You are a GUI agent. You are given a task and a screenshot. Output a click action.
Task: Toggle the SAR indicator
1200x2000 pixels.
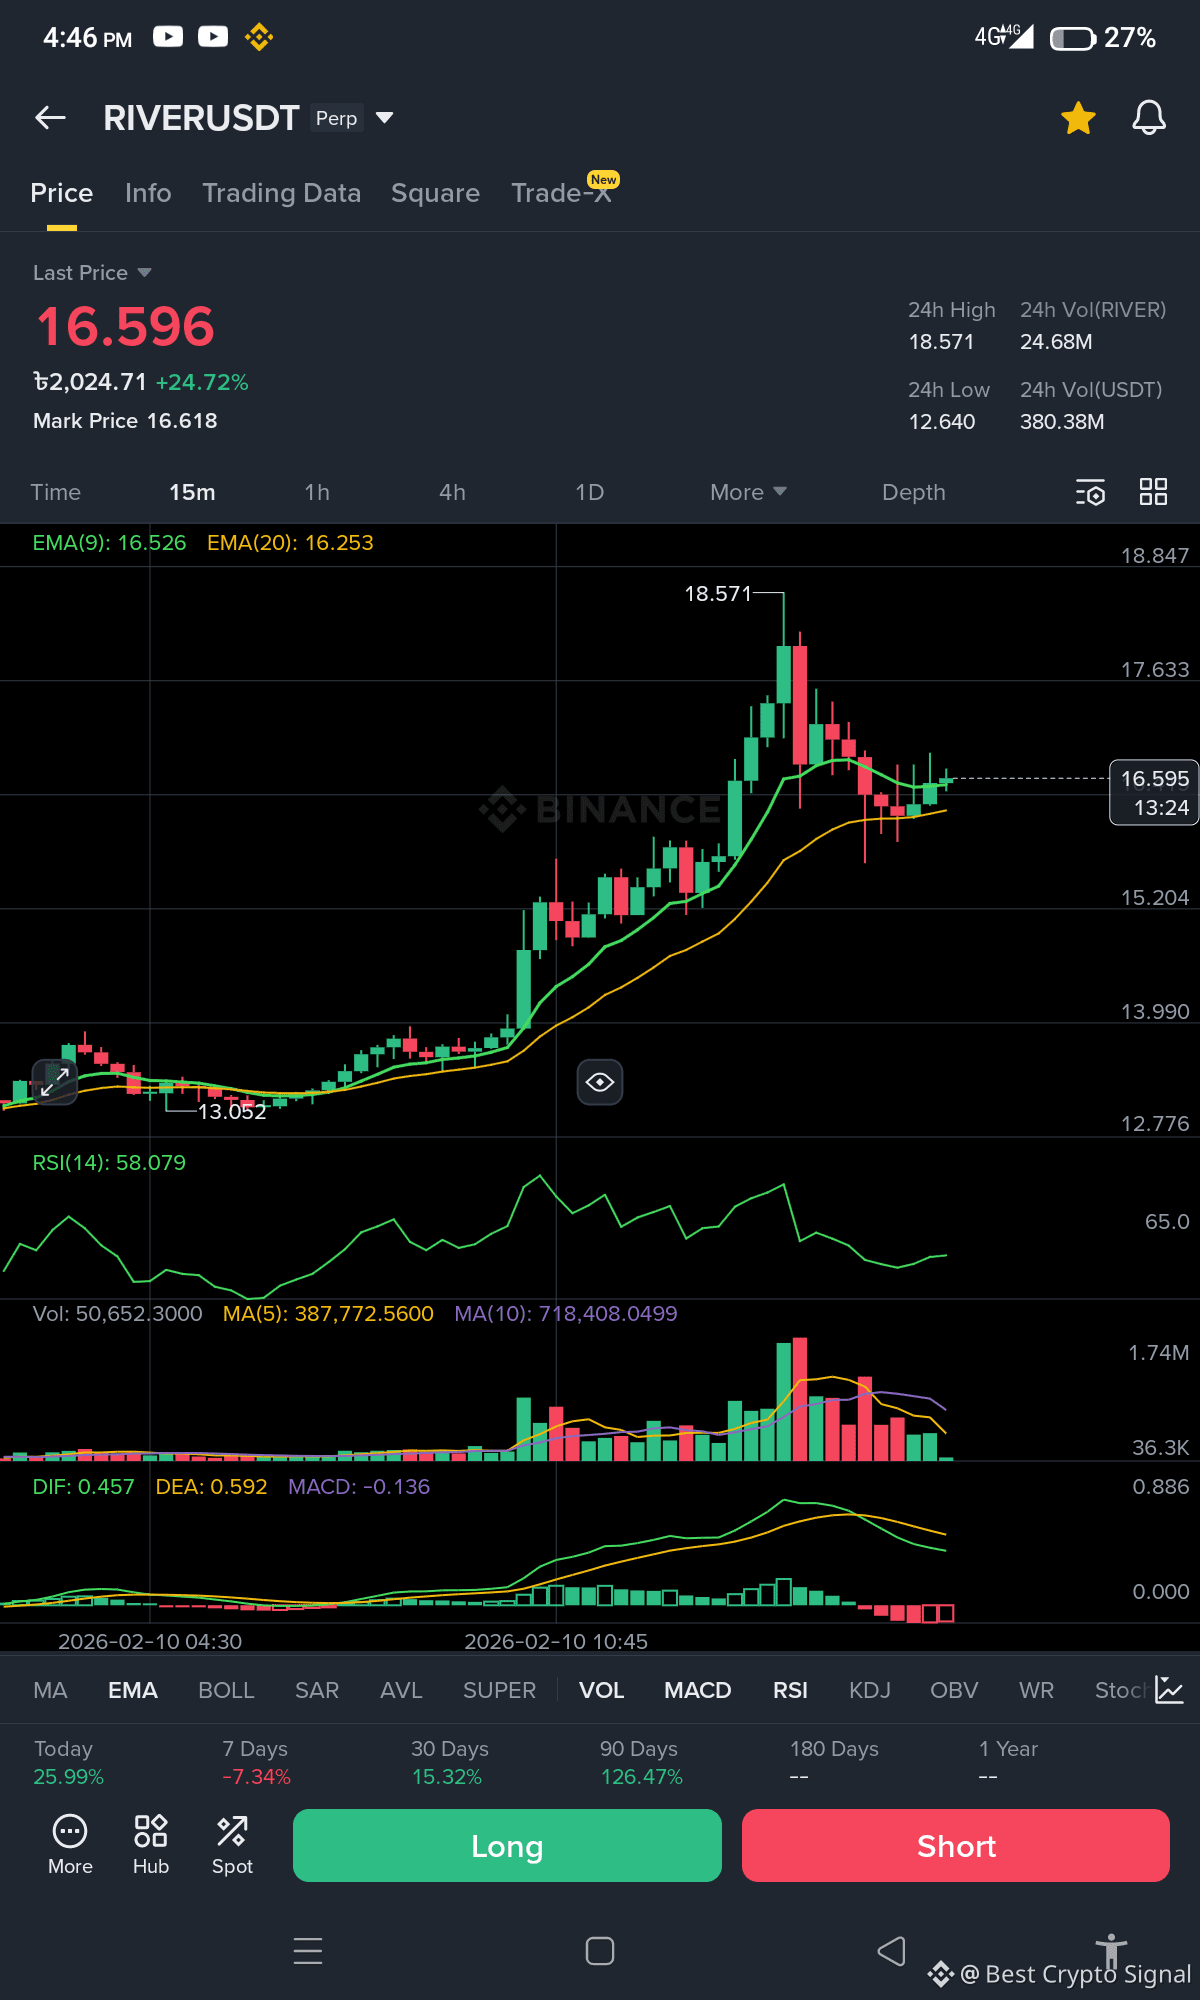tap(317, 1690)
